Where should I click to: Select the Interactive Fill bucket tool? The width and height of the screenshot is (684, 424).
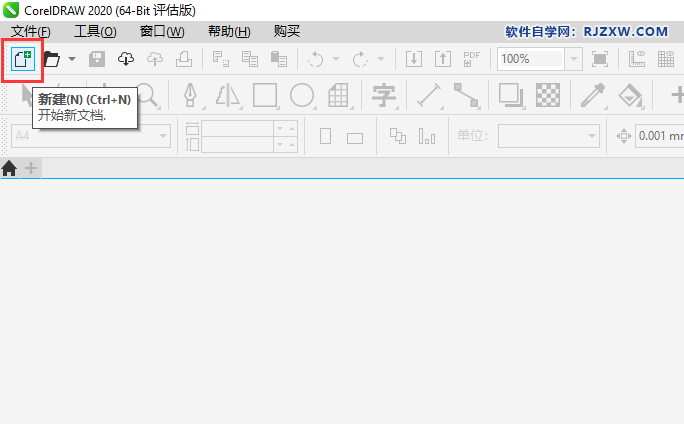coord(630,95)
